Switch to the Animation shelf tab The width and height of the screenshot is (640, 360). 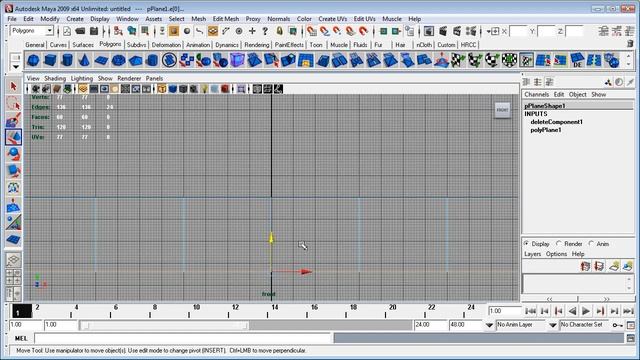pos(198,45)
